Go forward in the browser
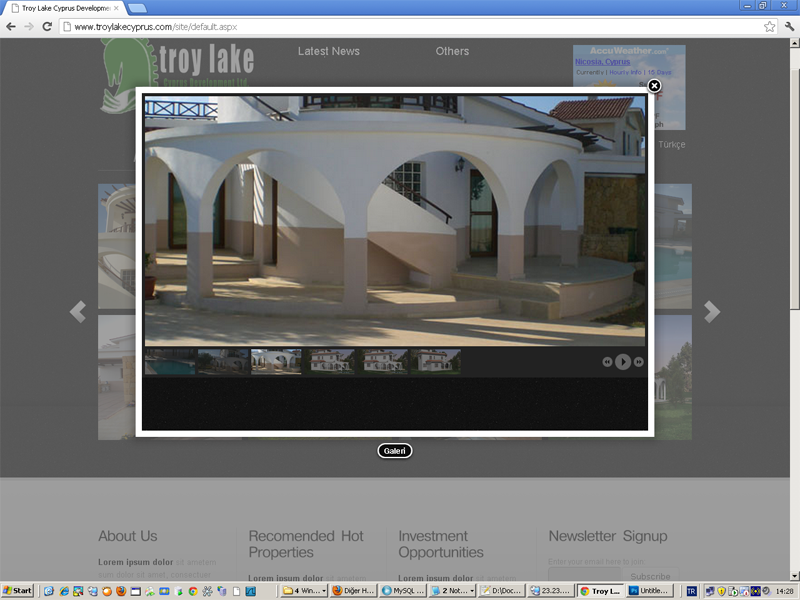The width and height of the screenshot is (800, 600). pyautogui.click(x=29, y=27)
